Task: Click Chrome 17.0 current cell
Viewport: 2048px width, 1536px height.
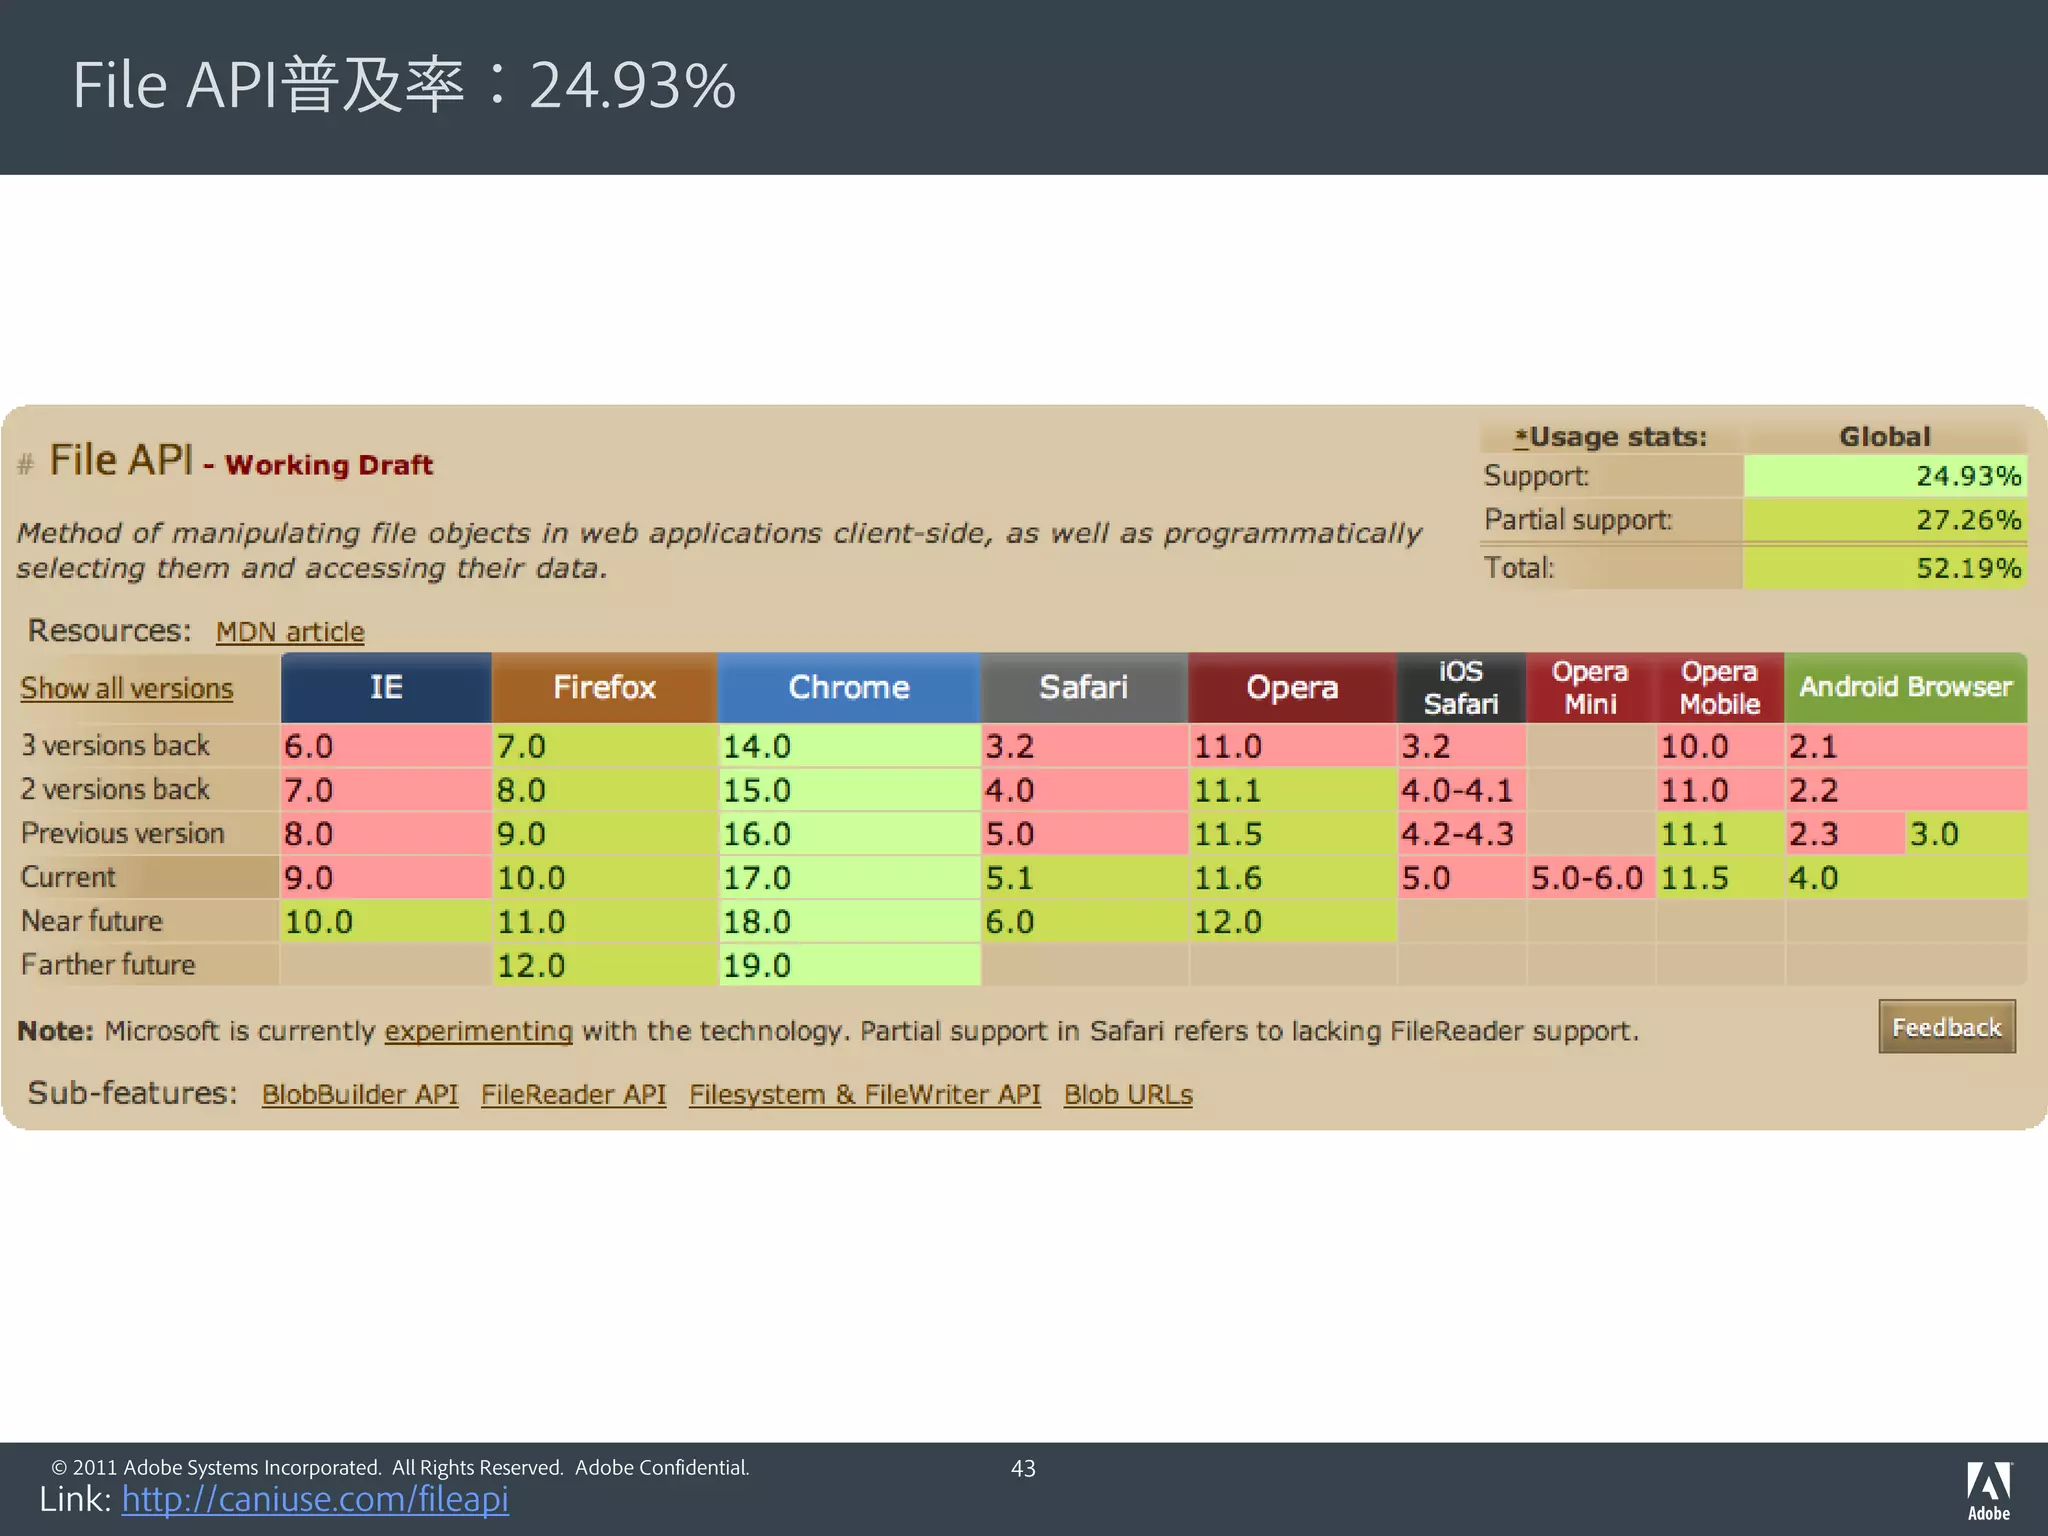Action: point(849,878)
